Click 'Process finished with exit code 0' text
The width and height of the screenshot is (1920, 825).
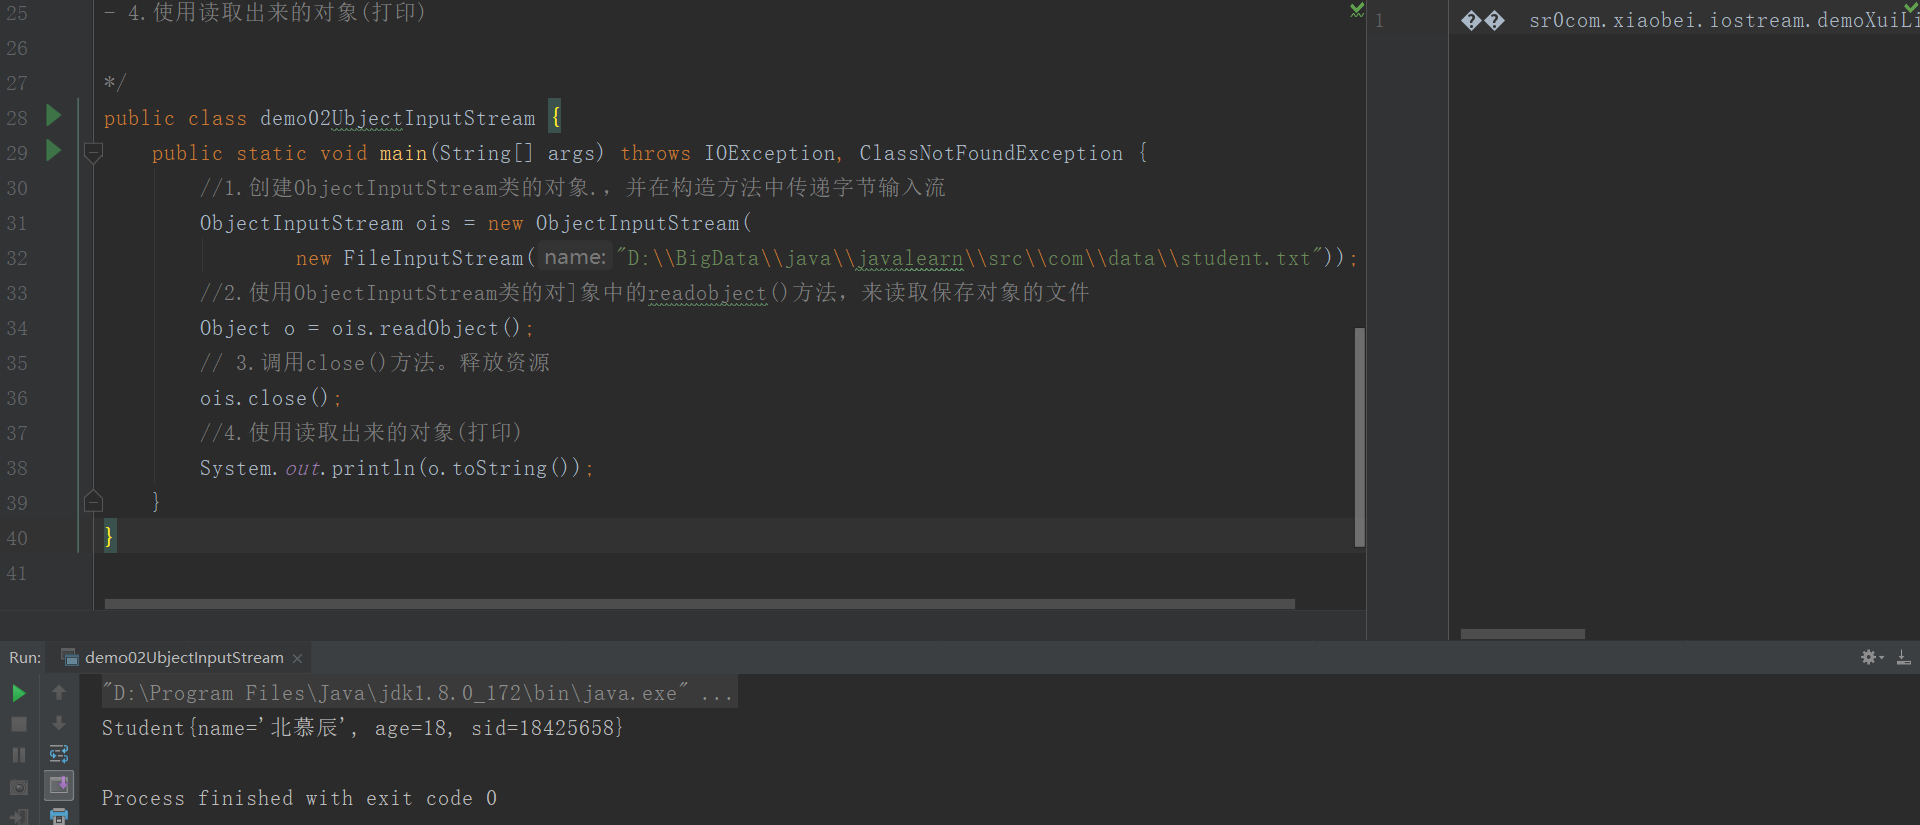[x=299, y=798]
